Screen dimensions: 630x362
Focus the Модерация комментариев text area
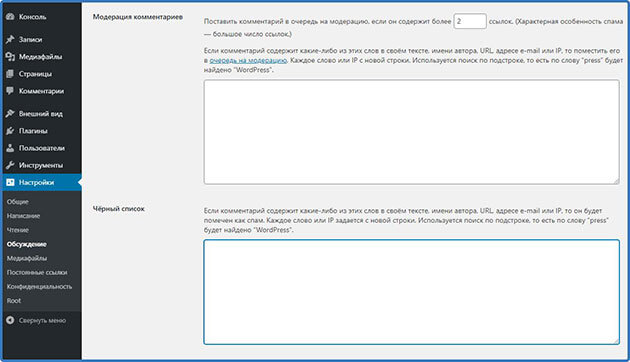411,132
